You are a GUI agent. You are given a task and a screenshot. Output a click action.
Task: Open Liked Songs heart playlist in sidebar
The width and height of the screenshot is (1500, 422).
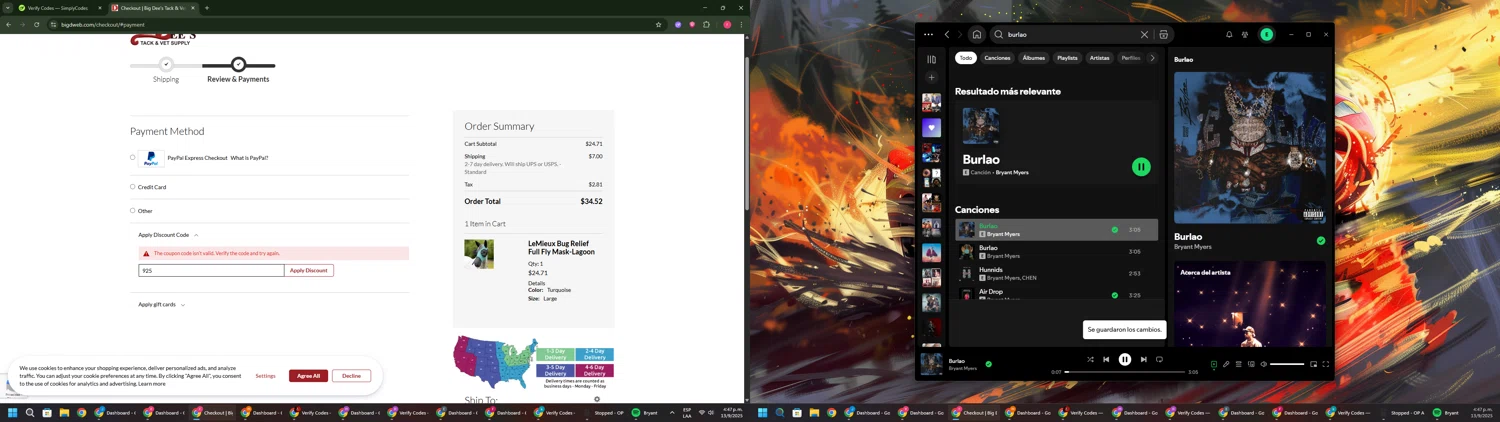coord(931,127)
